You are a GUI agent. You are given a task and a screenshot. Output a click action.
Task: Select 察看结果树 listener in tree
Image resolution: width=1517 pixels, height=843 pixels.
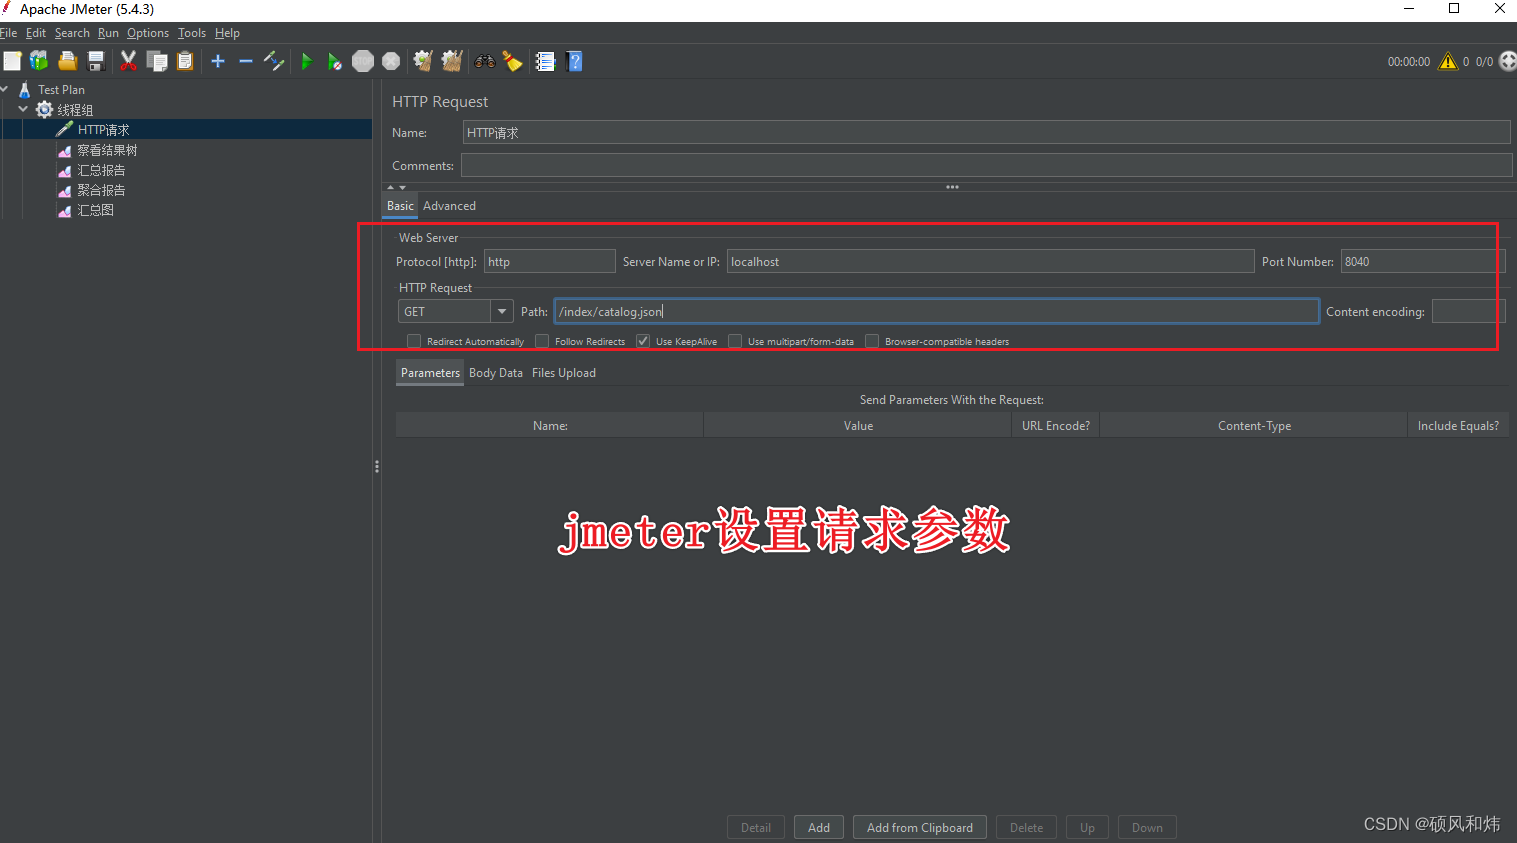(x=107, y=150)
